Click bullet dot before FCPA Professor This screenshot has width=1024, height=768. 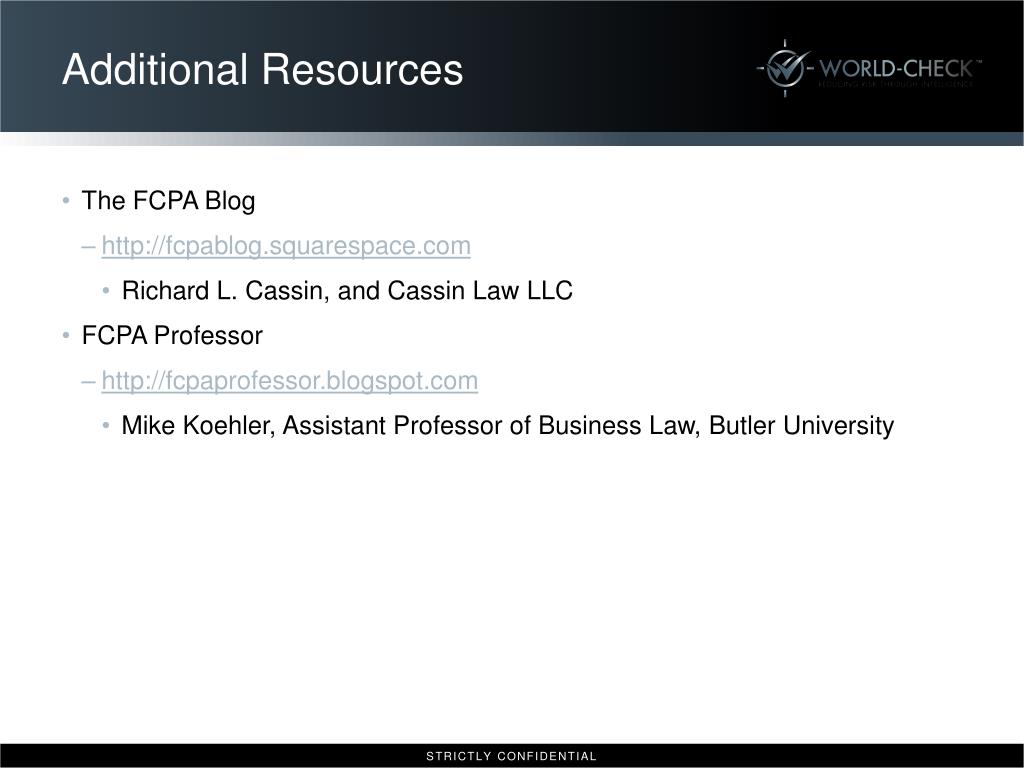tap(66, 336)
